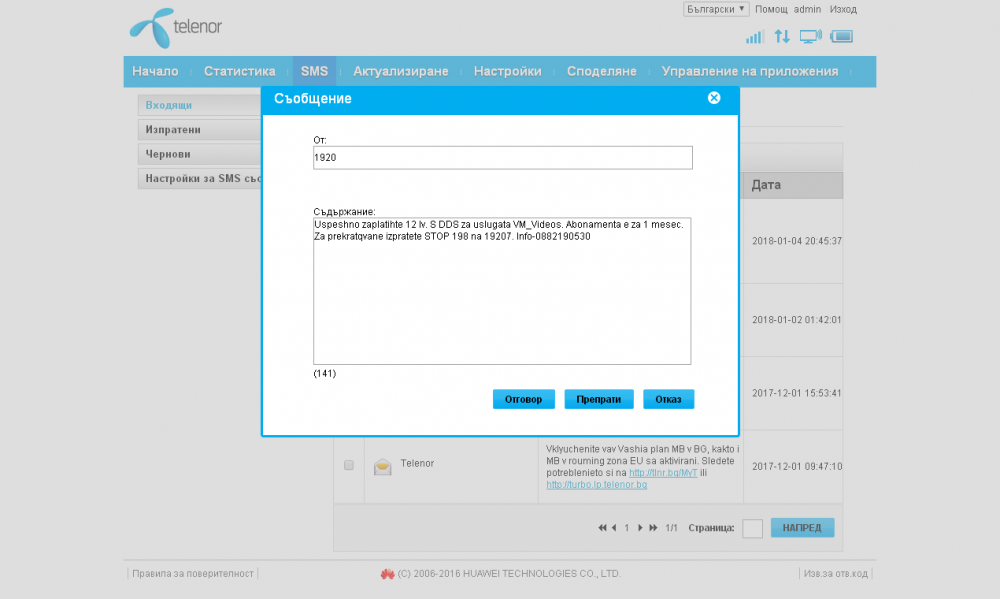1000x599 pixels.
Task: Open the Български language dropdown
Action: coord(716,9)
